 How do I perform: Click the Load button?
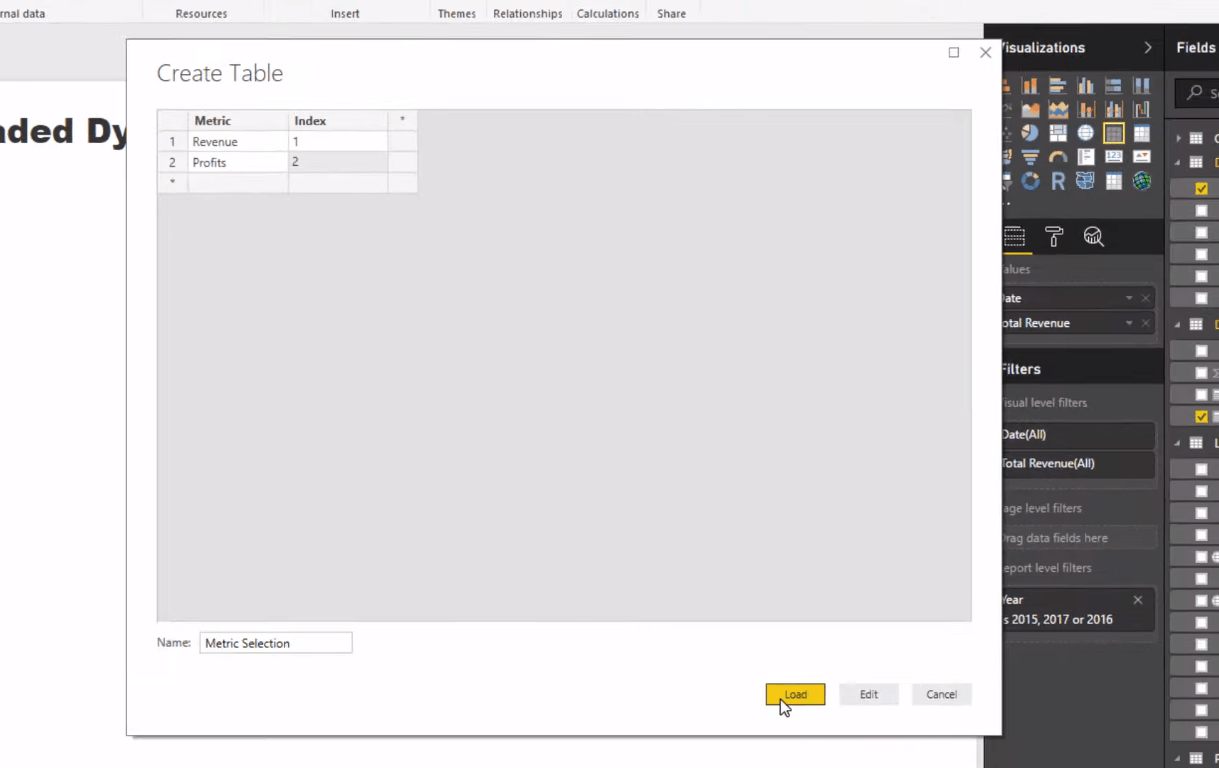pyautogui.click(x=795, y=694)
